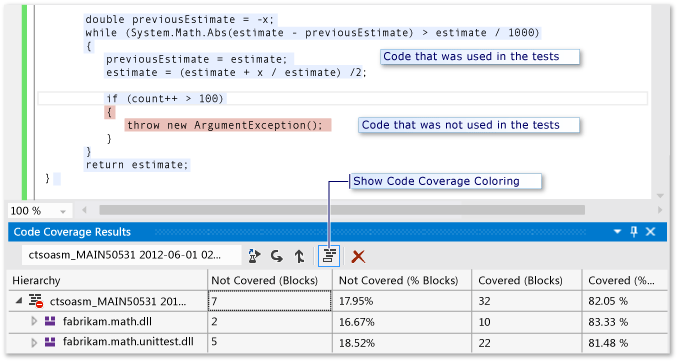The height and width of the screenshot is (362, 678).
Task: Click the cell showing 32 covered blocks
Action: tap(527, 301)
